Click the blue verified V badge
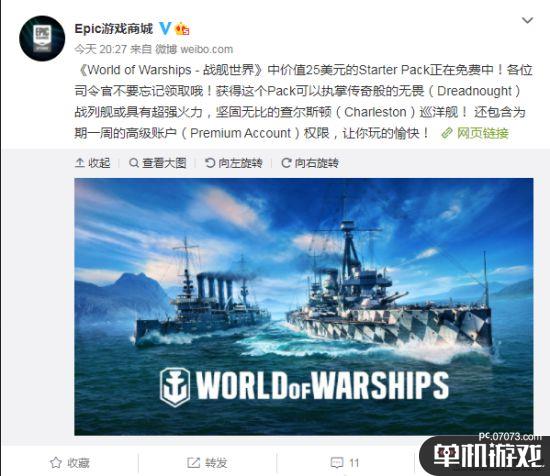 pyautogui.click(x=165, y=28)
